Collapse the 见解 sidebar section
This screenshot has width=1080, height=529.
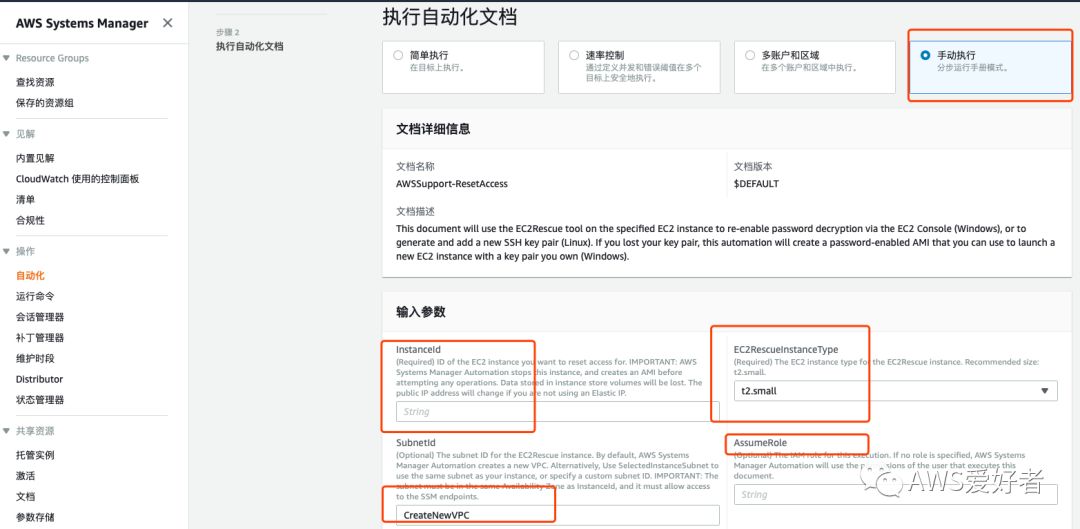(x=6, y=134)
